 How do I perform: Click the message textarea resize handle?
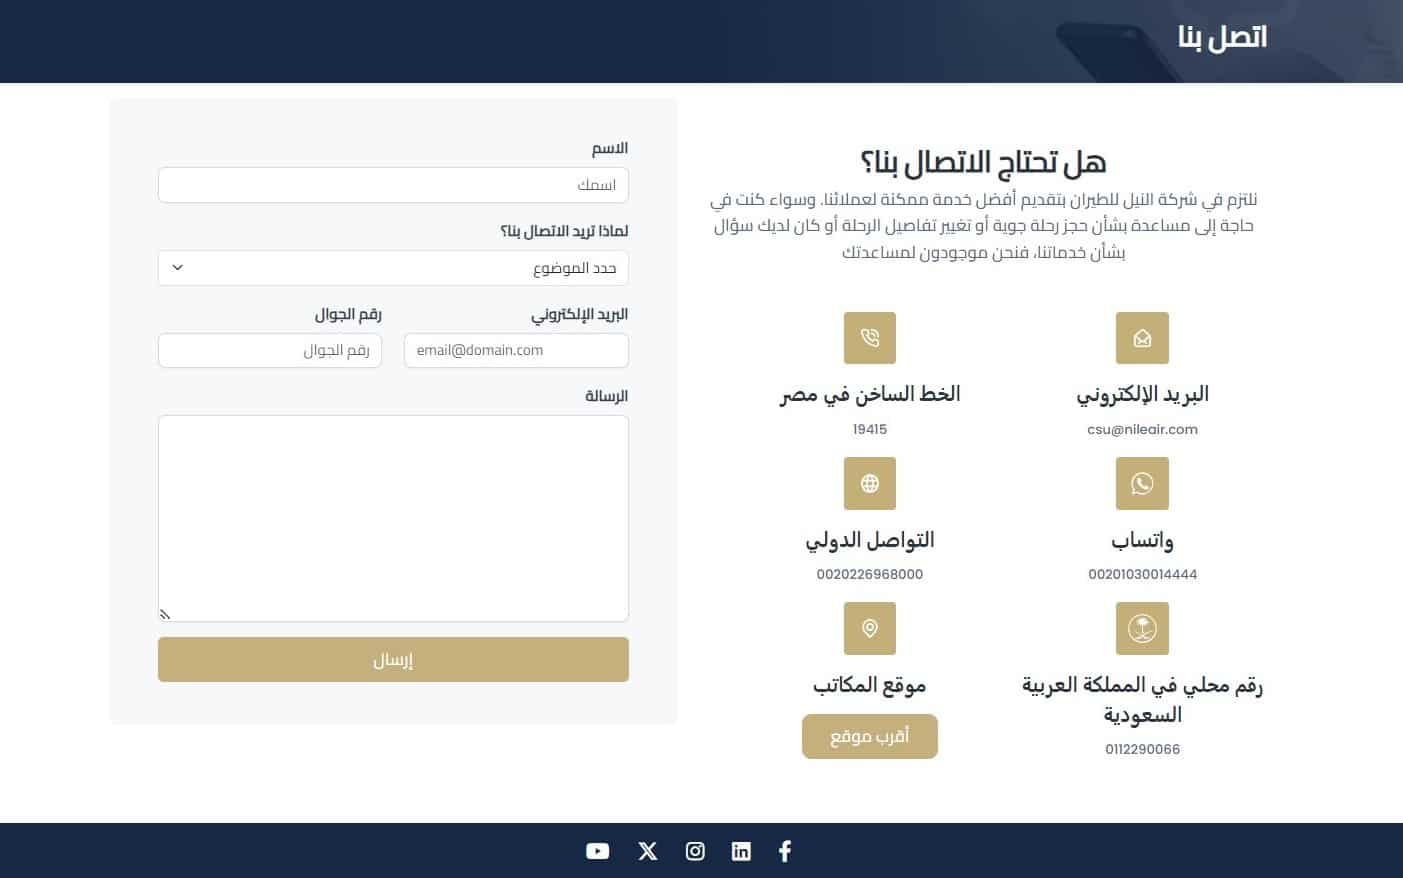165,614
